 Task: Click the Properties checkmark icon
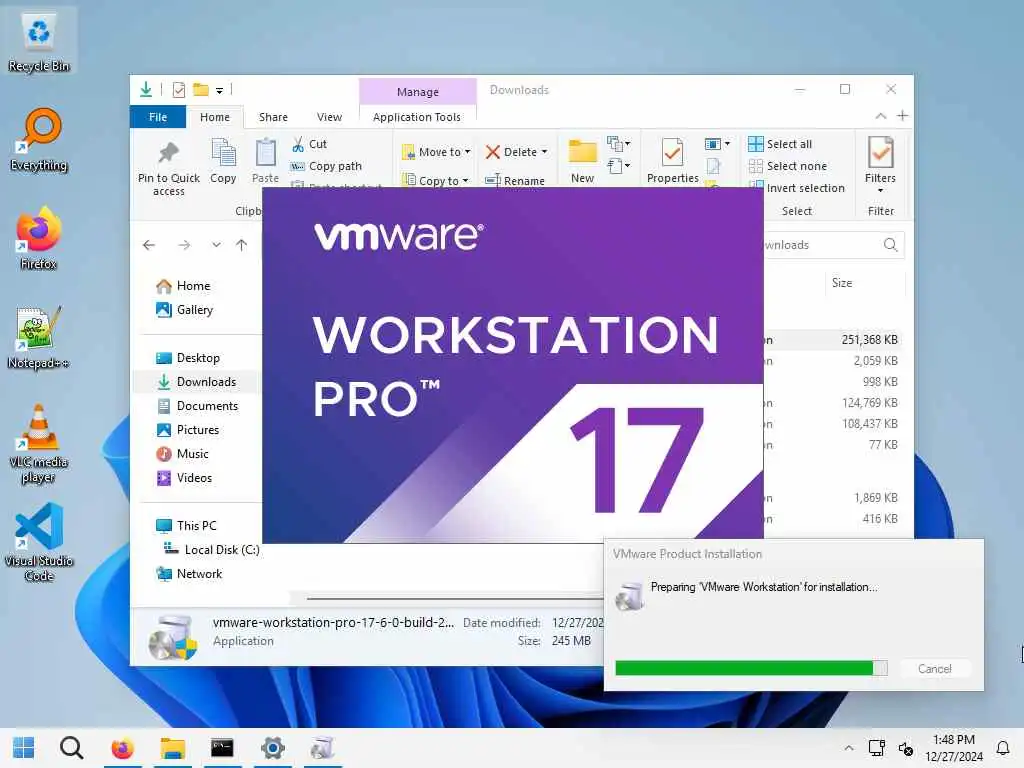pos(672,152)
